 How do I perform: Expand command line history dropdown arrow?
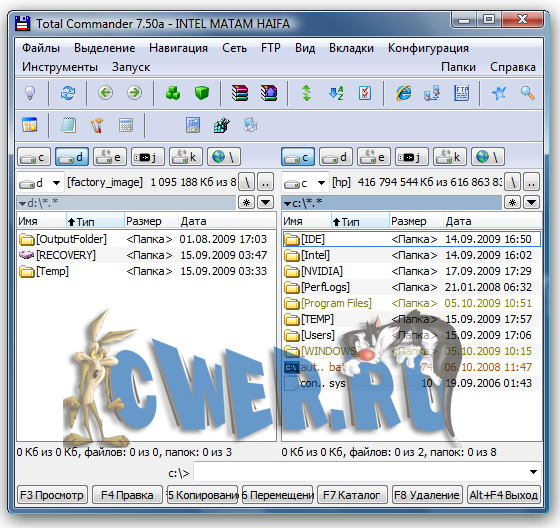533,472
